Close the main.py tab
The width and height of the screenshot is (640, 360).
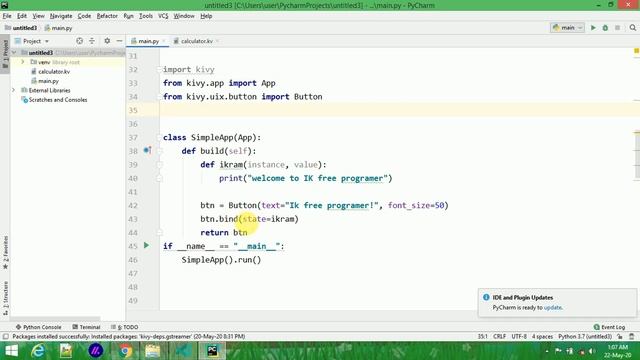click(x=164, y=41)
